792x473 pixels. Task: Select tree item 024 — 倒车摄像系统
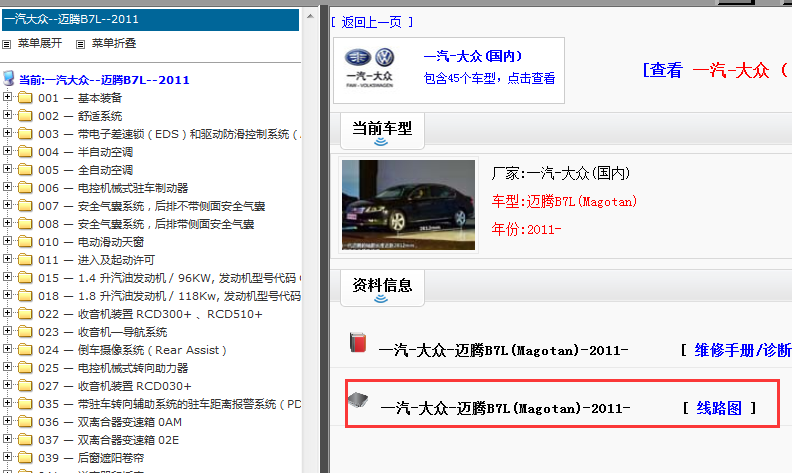tap(132, 350)
